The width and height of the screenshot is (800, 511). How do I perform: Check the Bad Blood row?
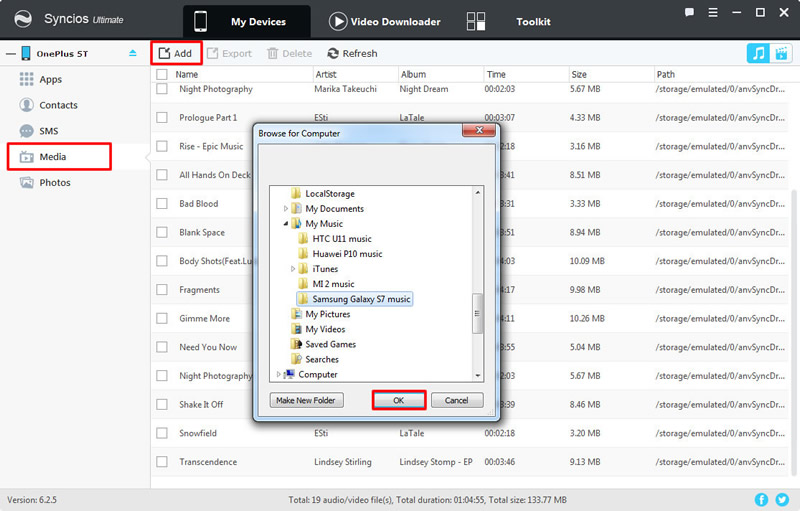[162, 203]
